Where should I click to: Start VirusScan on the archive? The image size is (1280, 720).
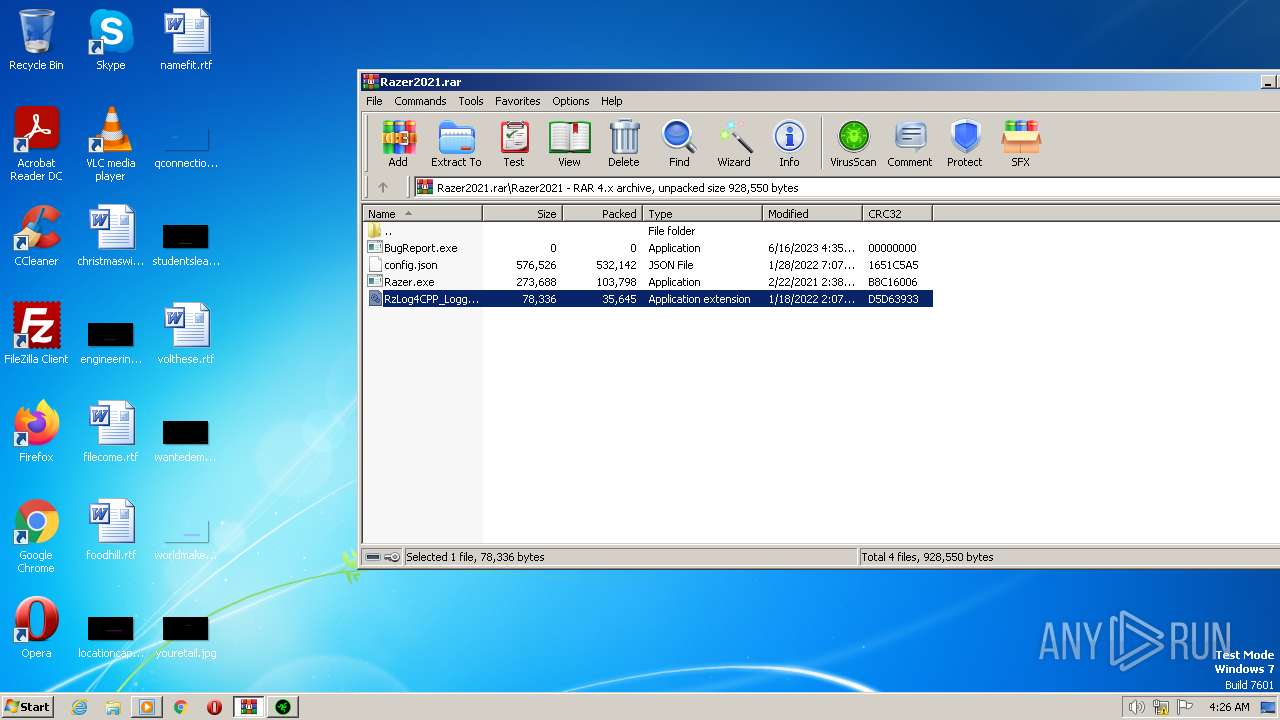[x=853, y=144]
